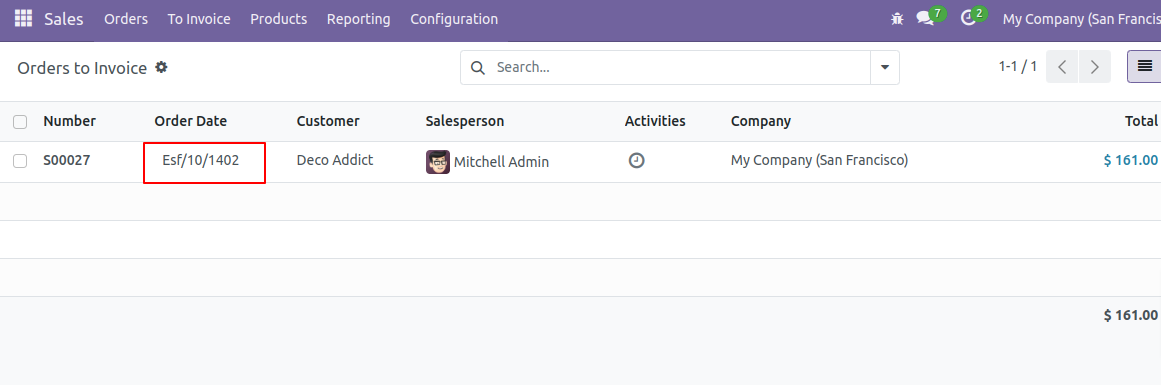Click customer Deco Addict
The width and height of the screenshot is (1161, 385).
click(x=335, y=160)
